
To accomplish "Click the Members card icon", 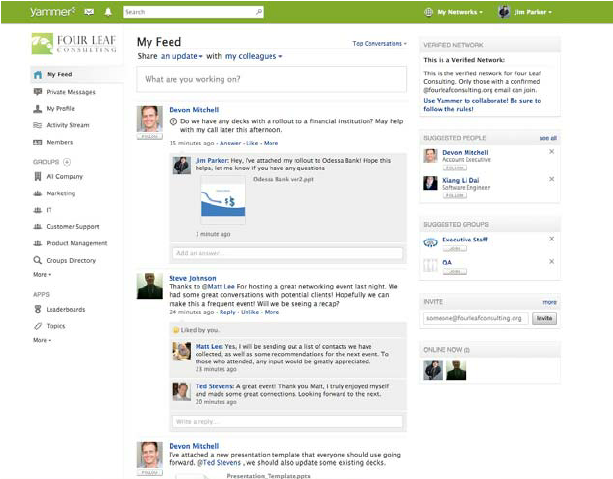I will click(x=38, y=142).
